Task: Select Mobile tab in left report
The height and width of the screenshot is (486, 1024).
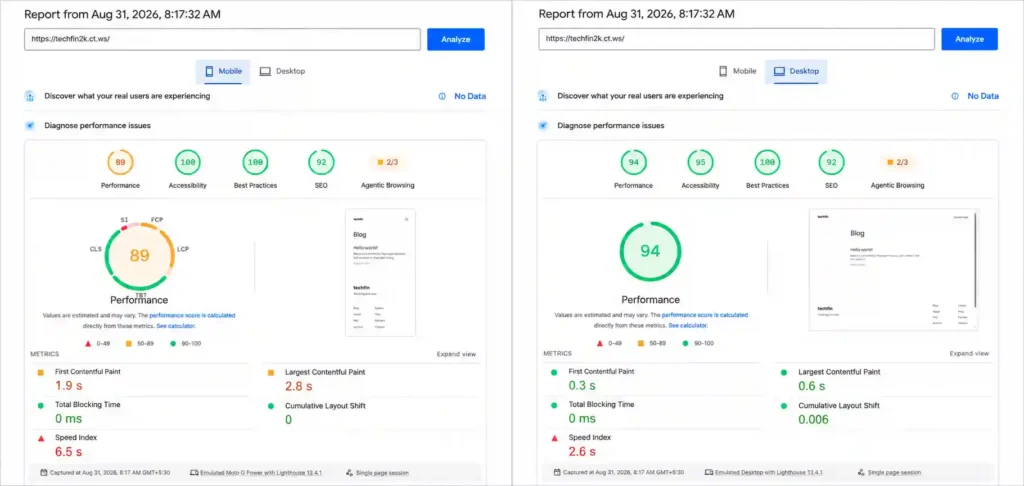Action: tap(223, 71)
